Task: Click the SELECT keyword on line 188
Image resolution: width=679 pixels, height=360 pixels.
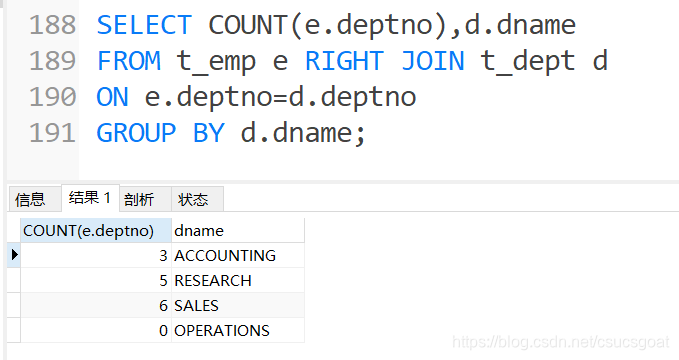Action: pyautogui.click(x=144, y=25)
